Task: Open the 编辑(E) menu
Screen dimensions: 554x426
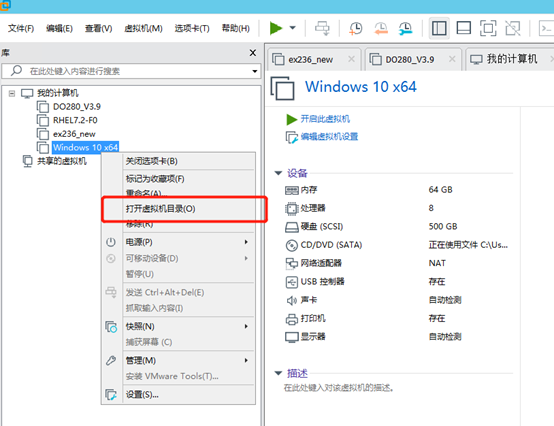Action: pos(59,28)
